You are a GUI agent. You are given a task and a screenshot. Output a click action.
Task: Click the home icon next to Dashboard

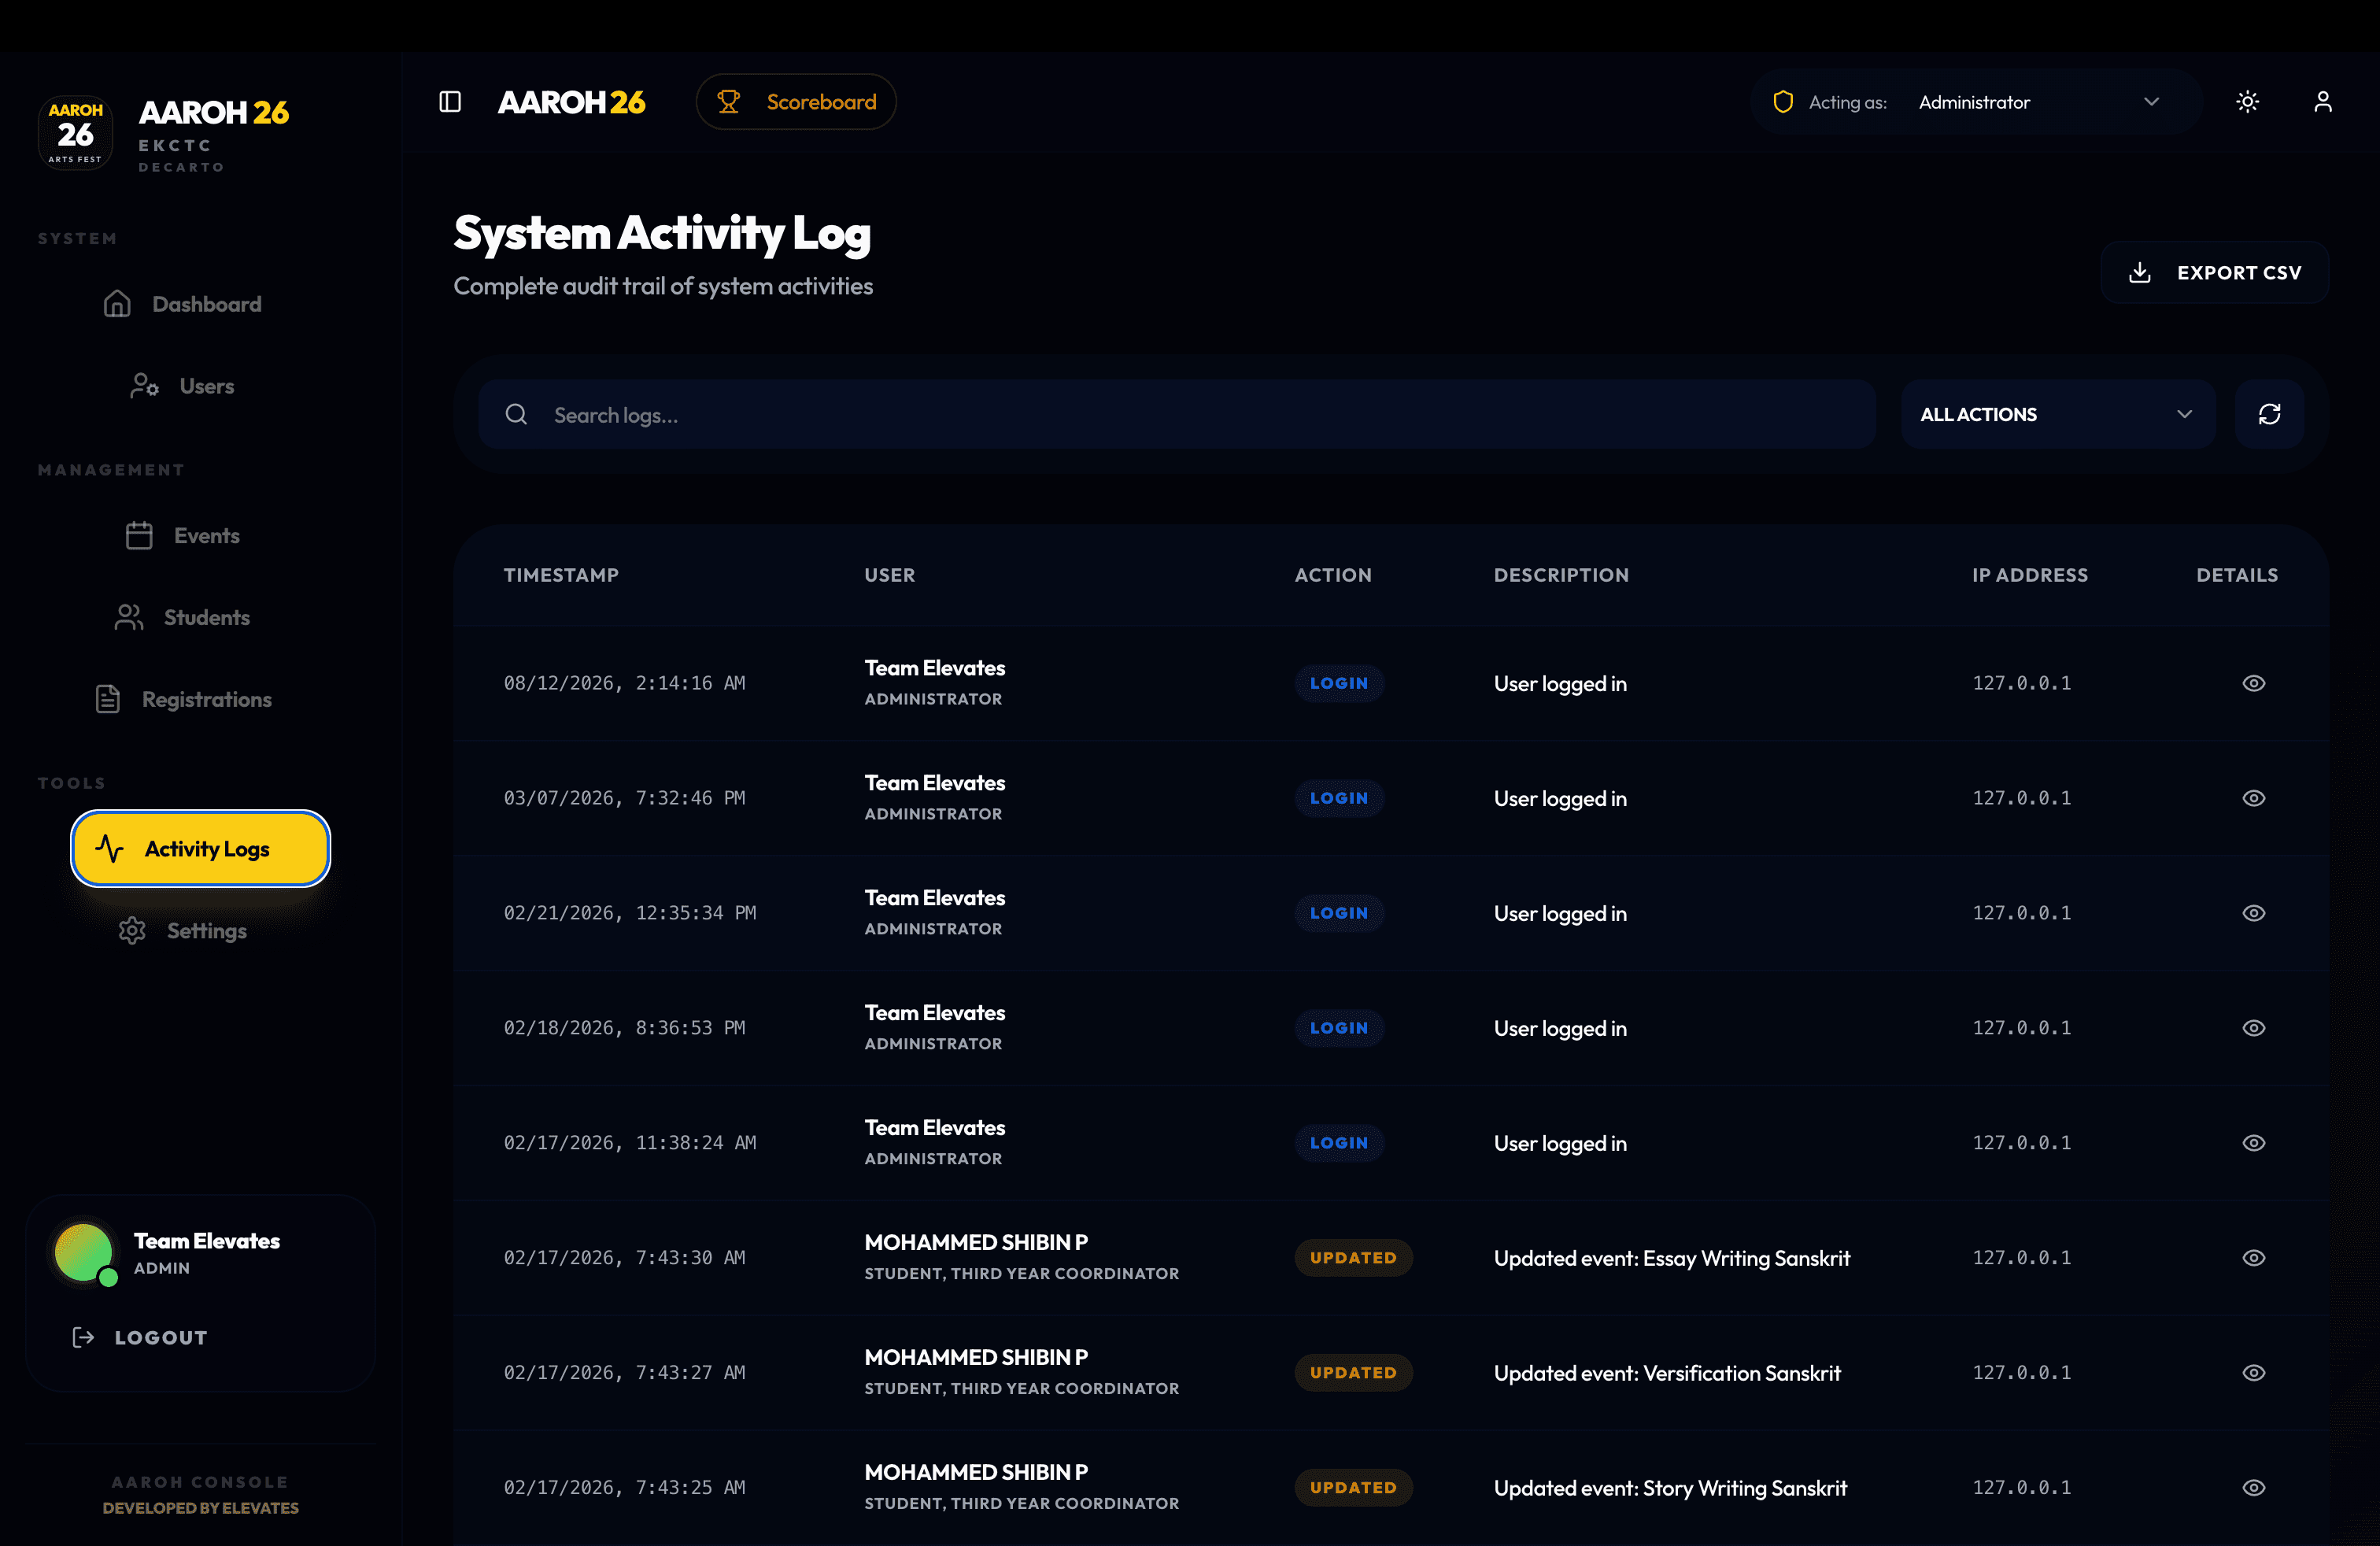tap(117, 304)
